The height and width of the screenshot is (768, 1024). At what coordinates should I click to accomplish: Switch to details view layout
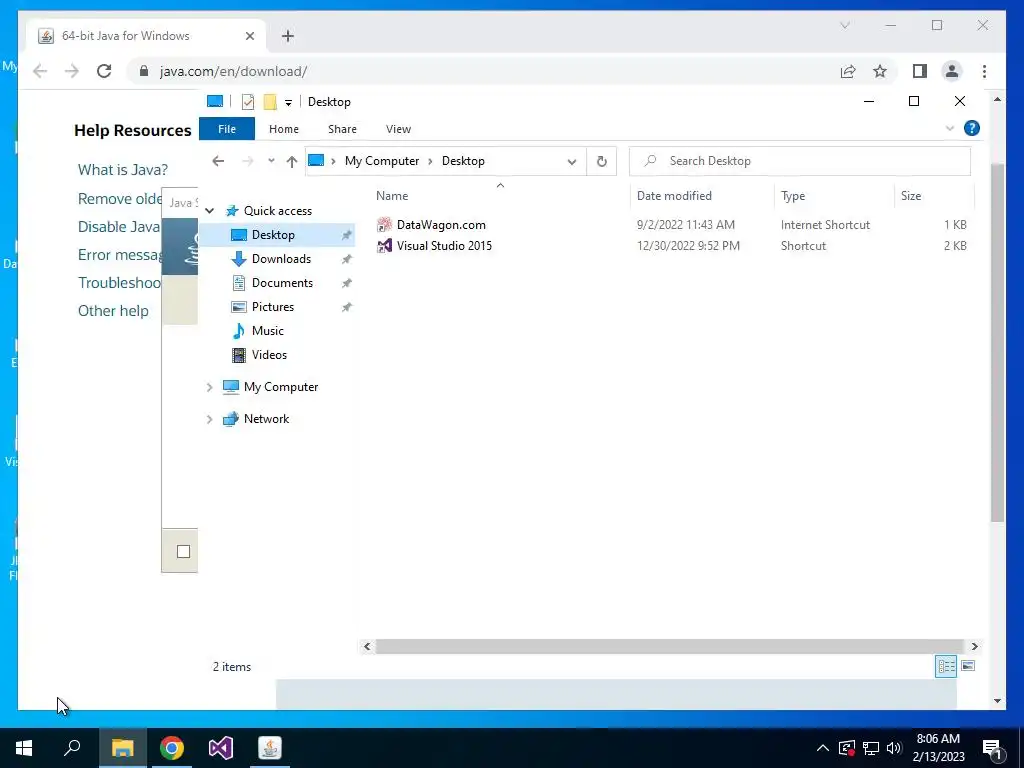(x=946, y=666)
